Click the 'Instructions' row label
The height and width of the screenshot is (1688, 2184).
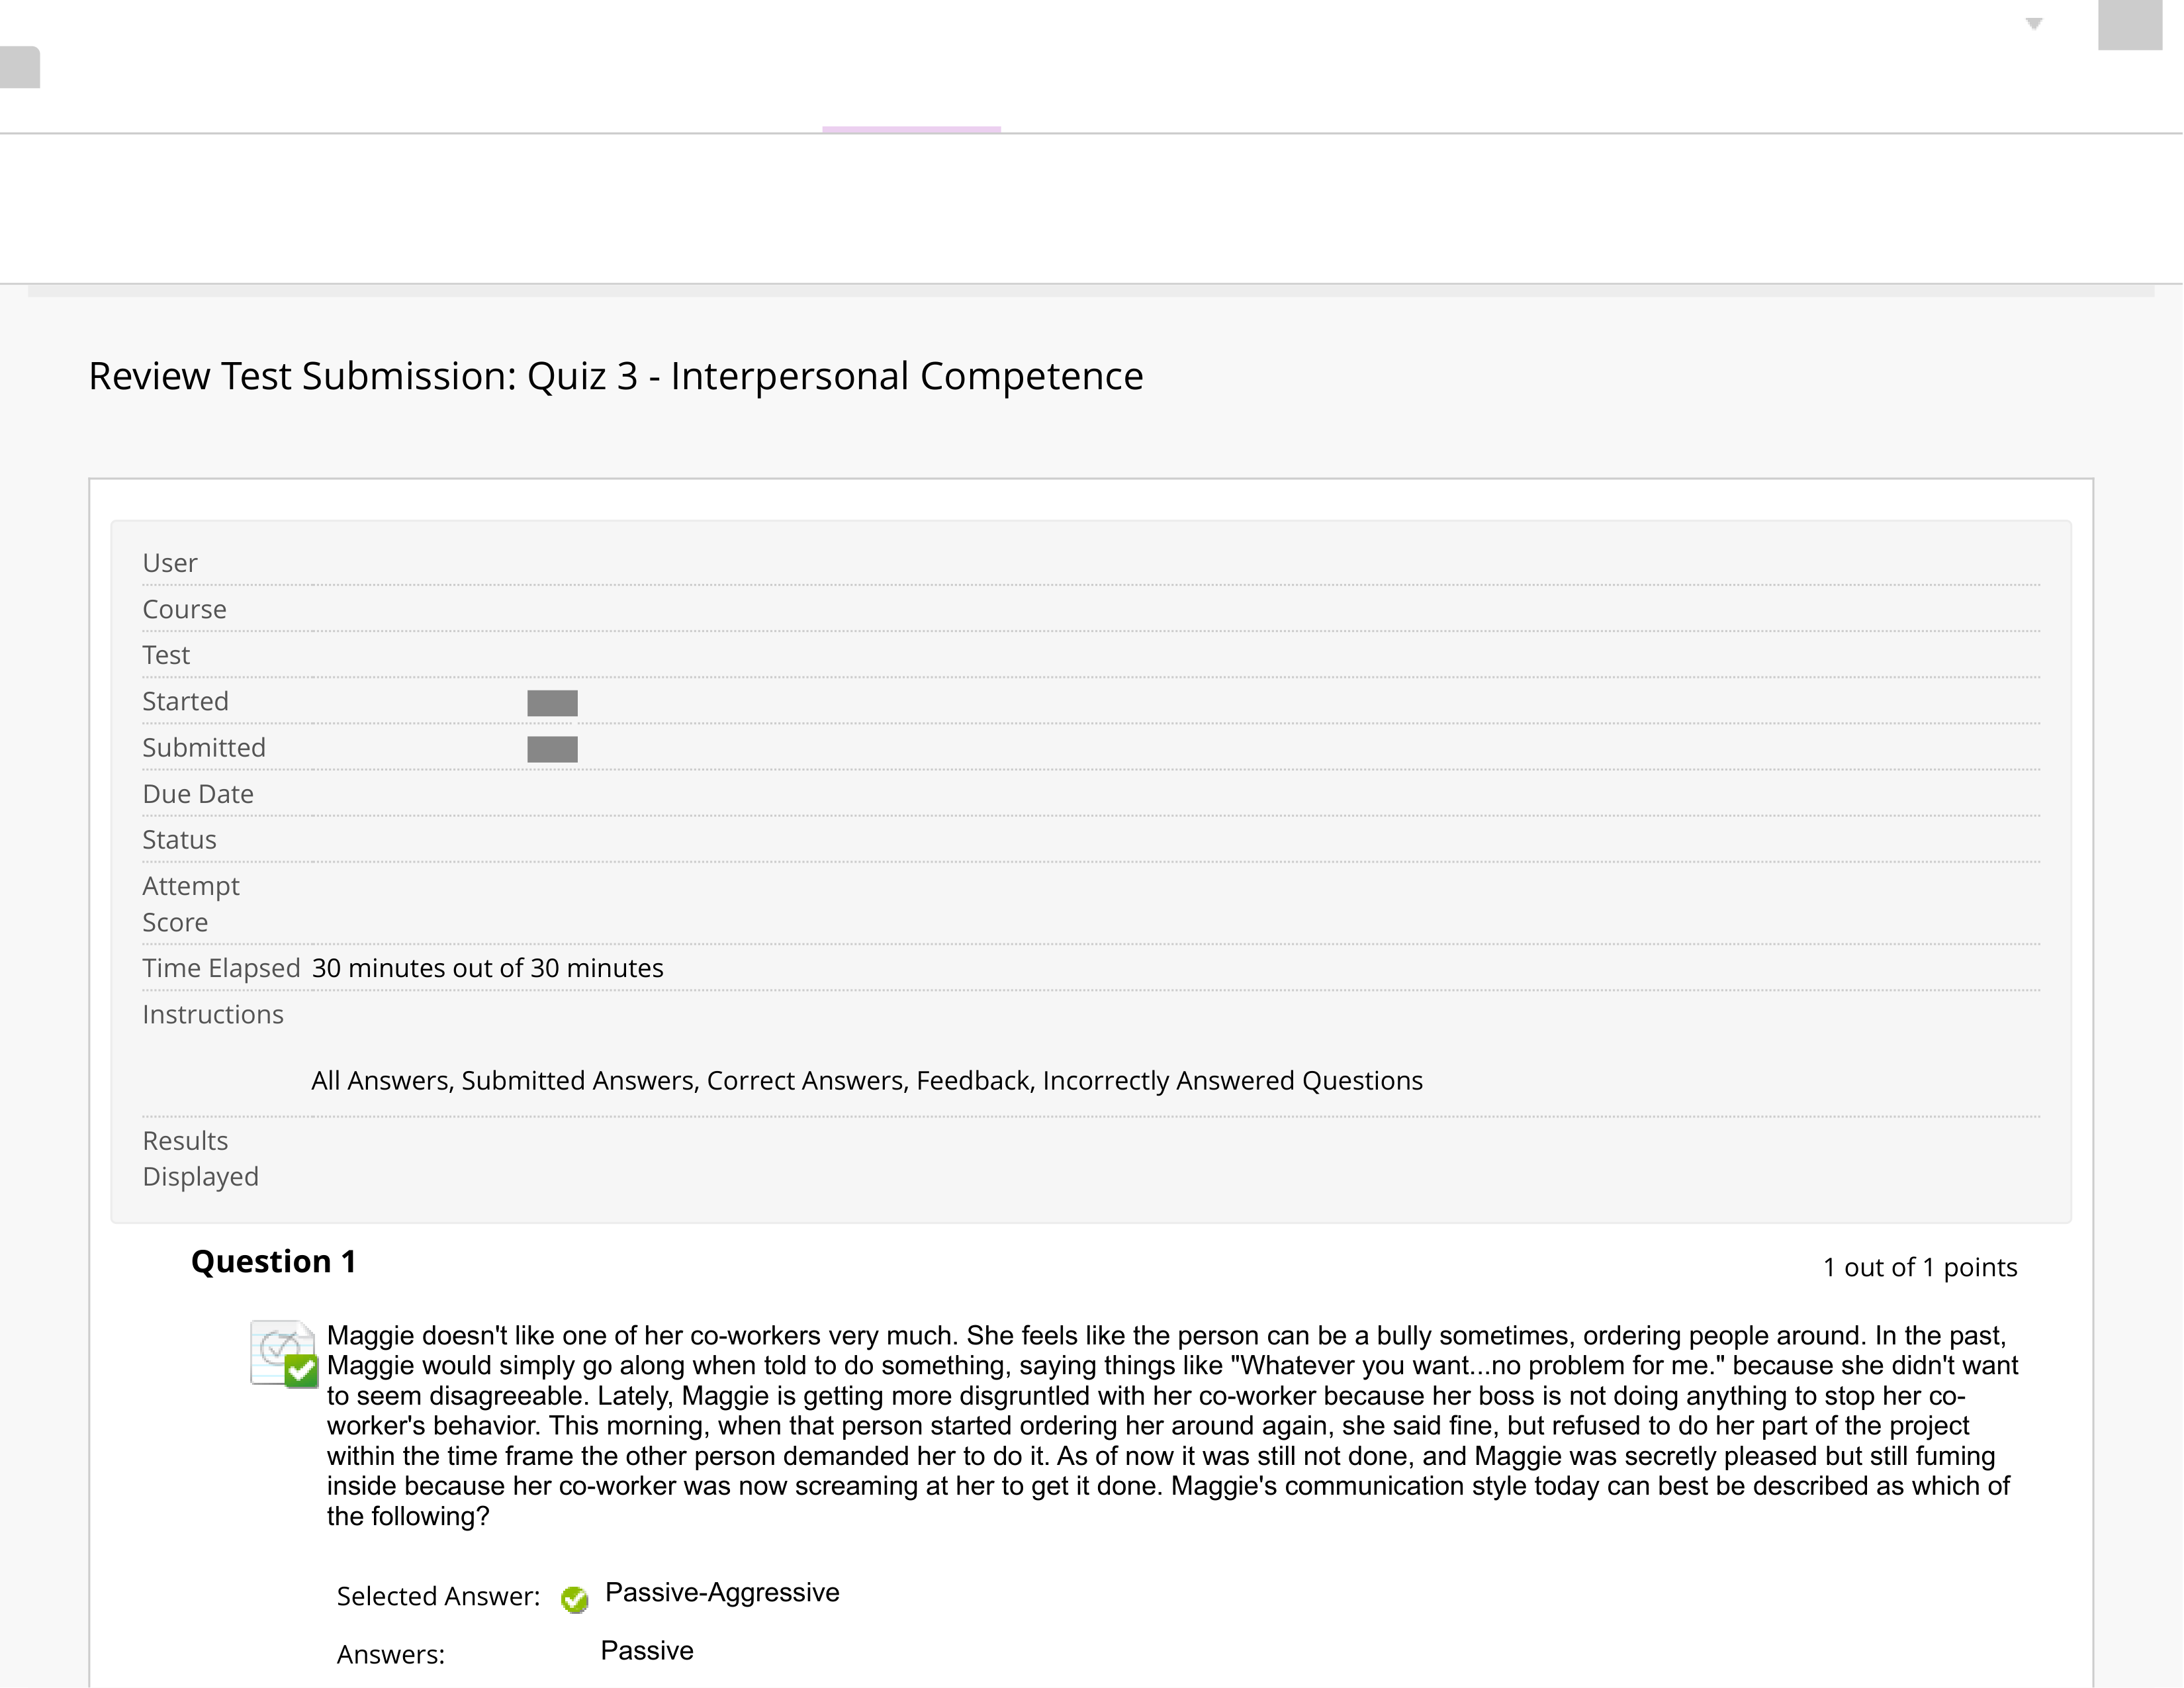(213, 1015)
